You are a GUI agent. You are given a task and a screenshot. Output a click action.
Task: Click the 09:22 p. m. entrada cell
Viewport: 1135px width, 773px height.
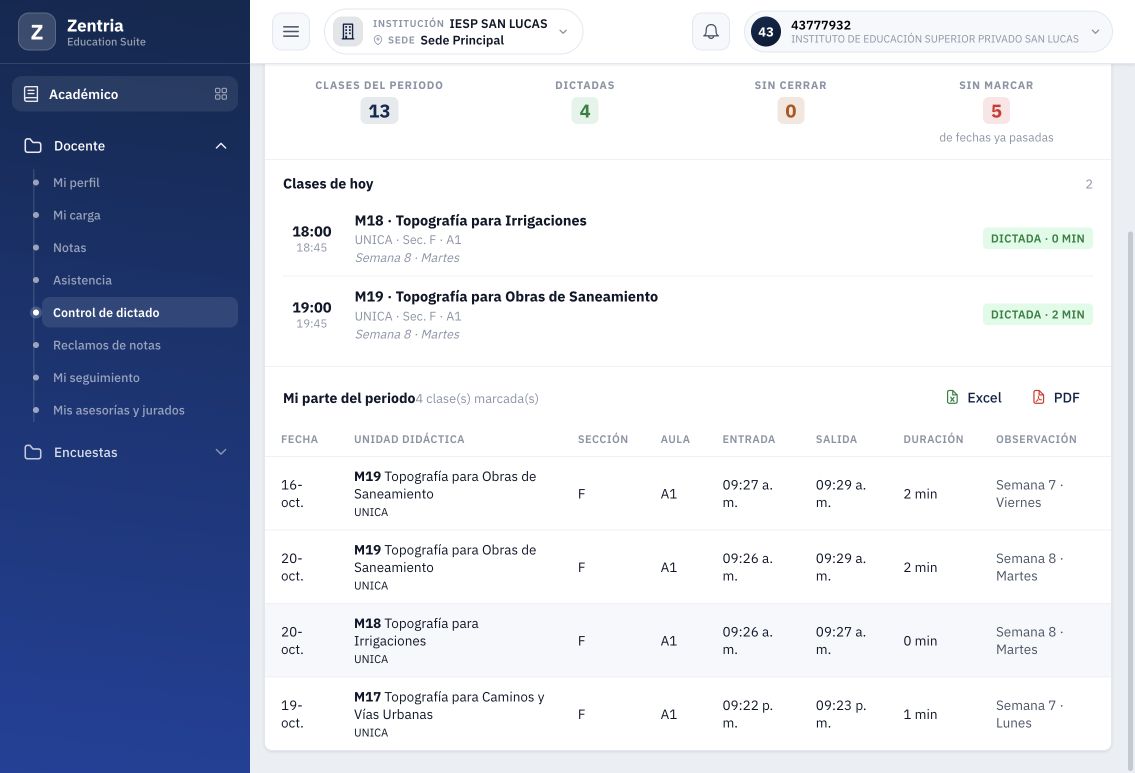(x=748, y=714)
